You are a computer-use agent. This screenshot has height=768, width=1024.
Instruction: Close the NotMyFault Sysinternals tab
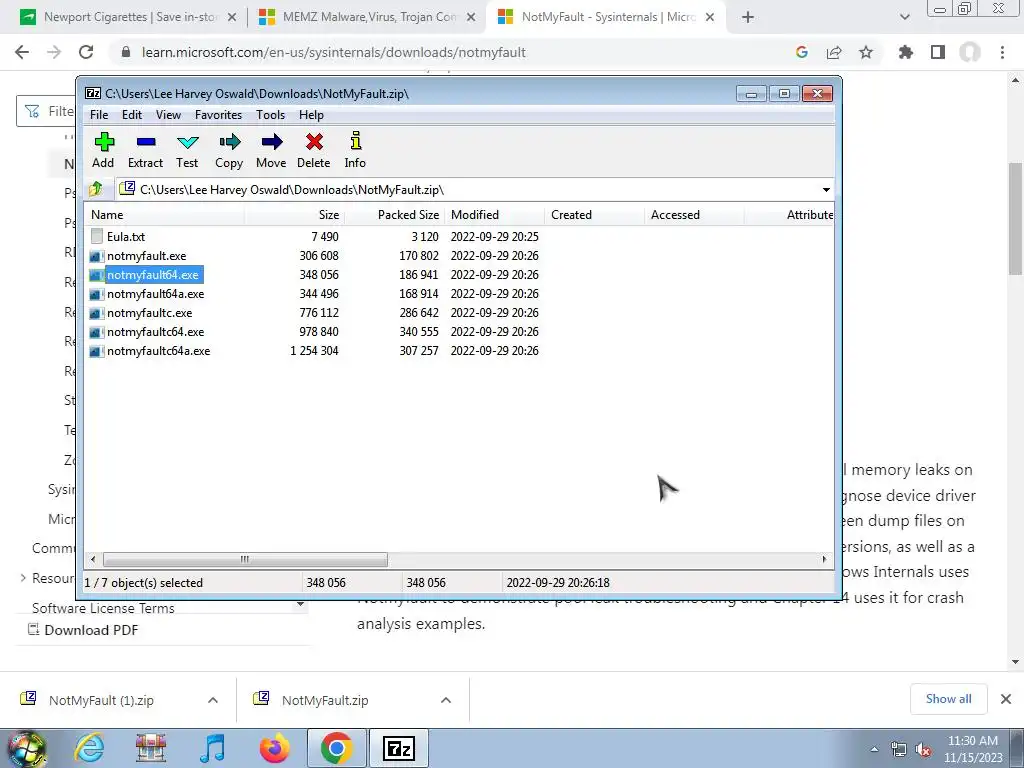coord(711,18)
